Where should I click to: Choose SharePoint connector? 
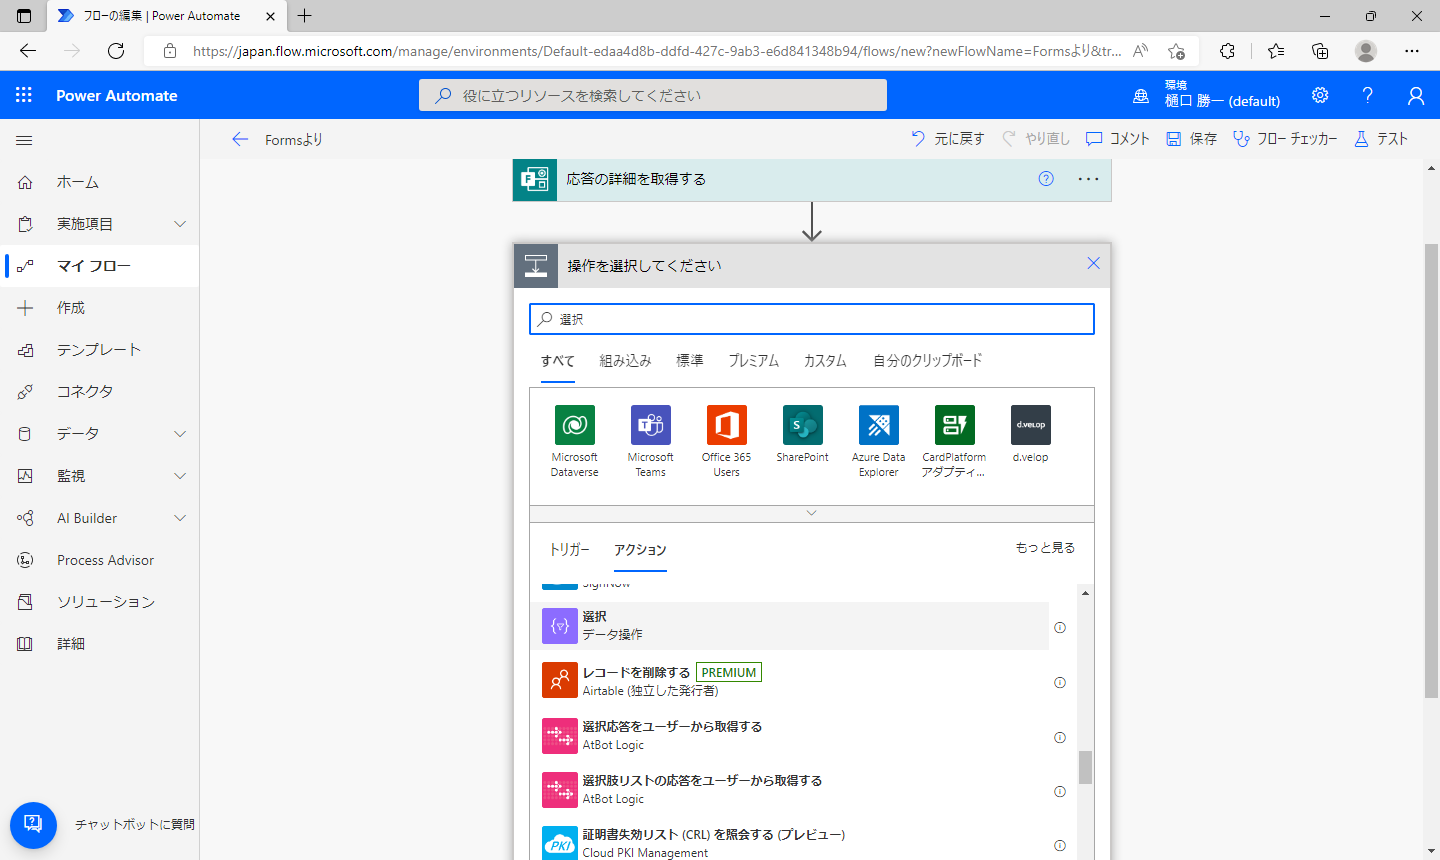click(803, 434)
